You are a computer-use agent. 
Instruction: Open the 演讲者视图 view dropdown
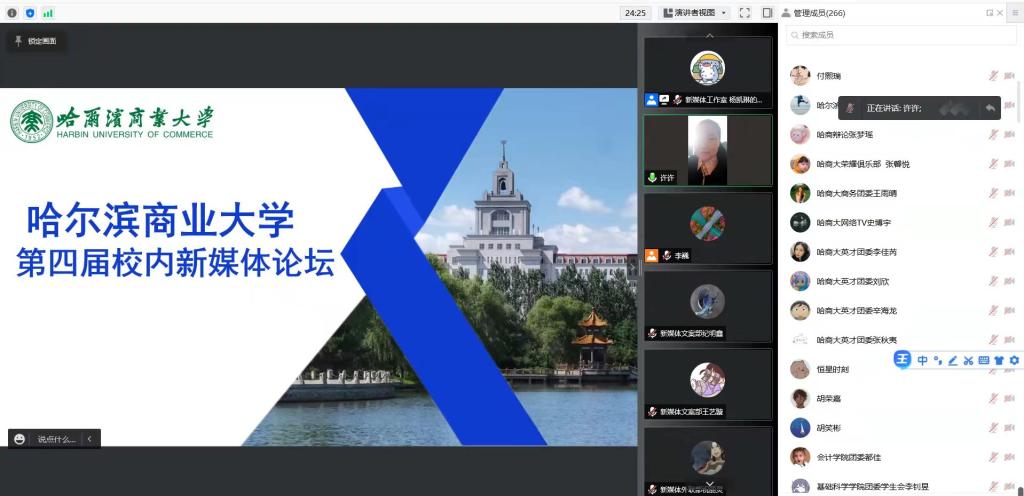click(695, 12)
